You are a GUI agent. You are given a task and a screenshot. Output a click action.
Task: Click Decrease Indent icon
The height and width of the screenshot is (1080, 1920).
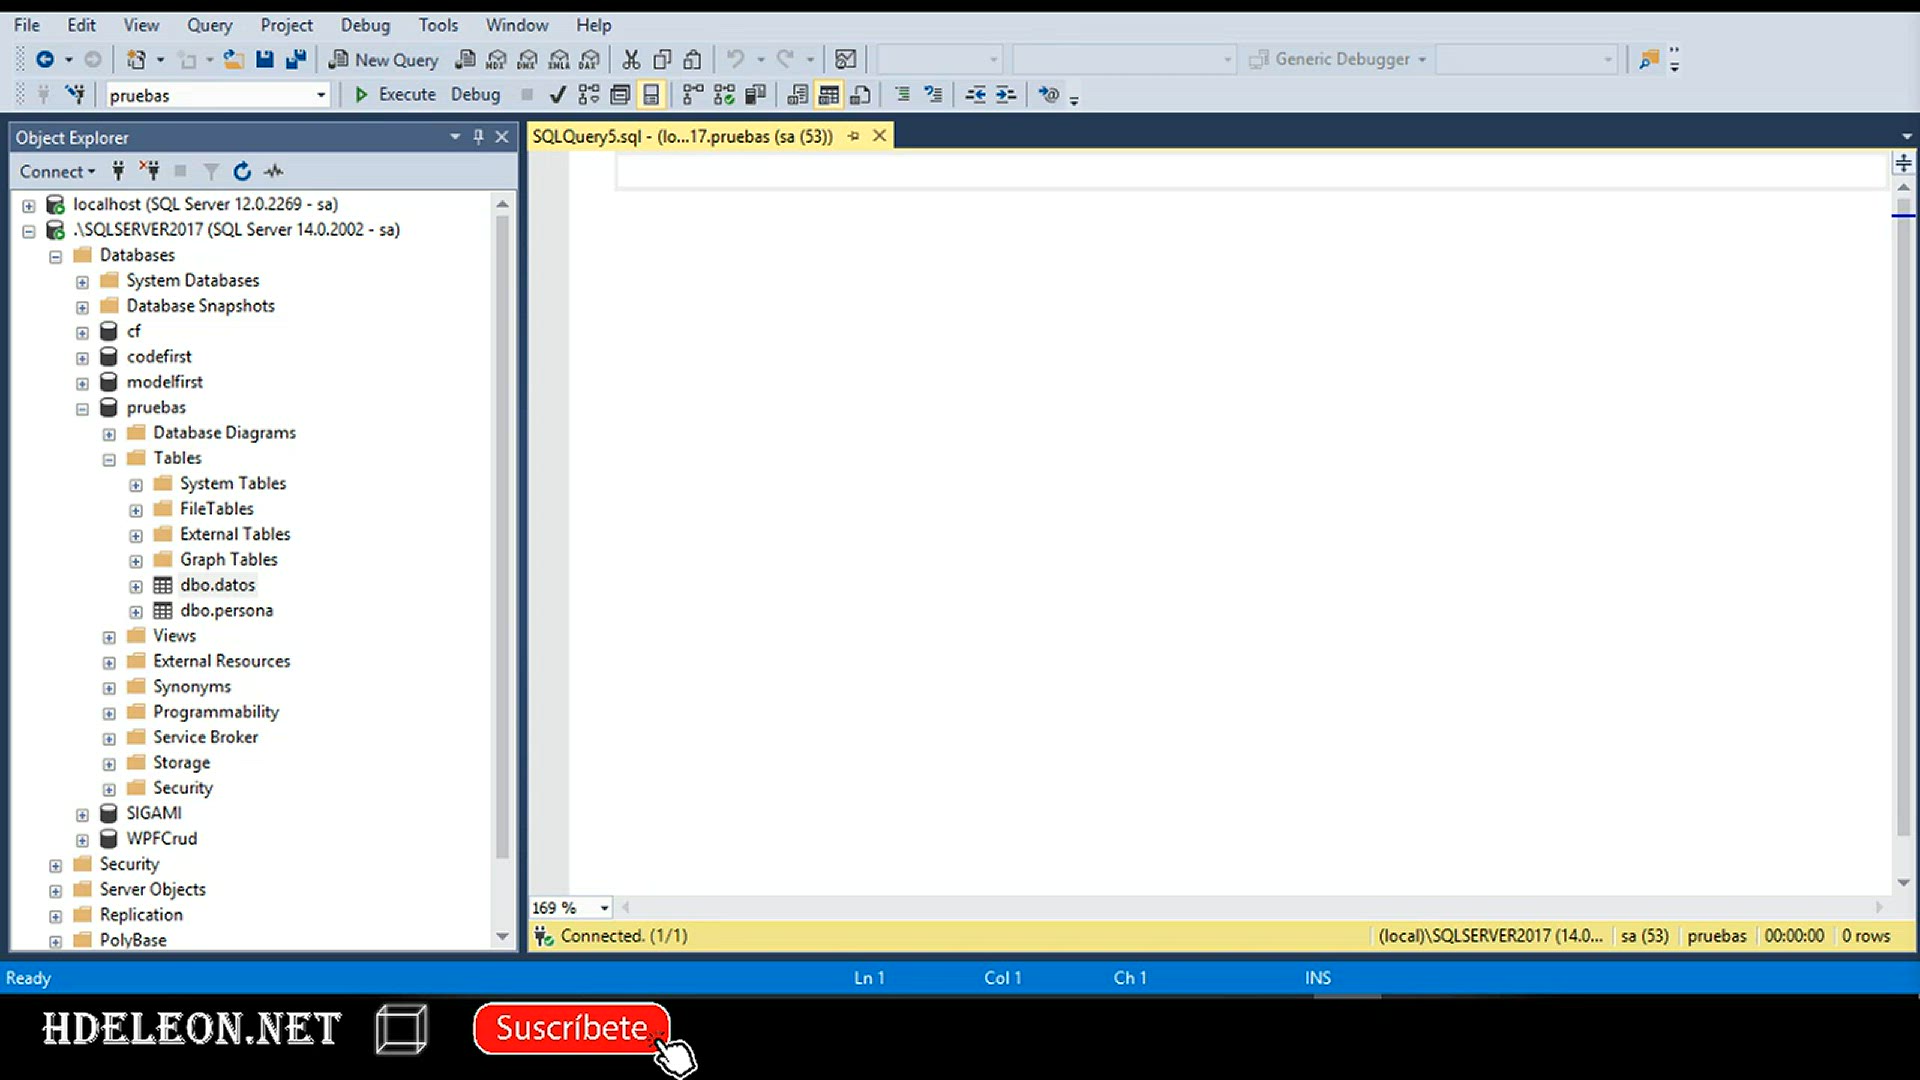pyautogui.click(x=975, y=95)
